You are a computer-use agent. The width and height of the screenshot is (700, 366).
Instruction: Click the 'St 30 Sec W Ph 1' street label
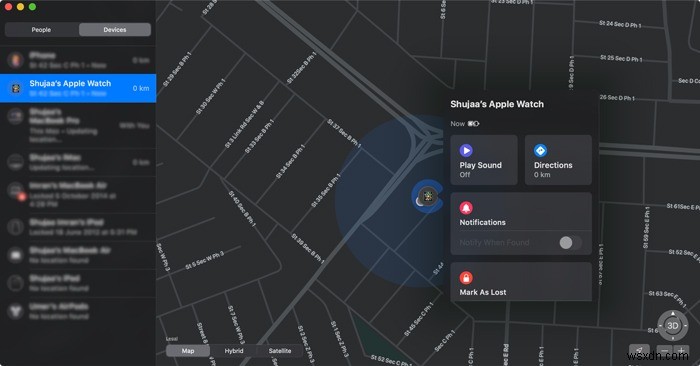[x=210, y=96]
